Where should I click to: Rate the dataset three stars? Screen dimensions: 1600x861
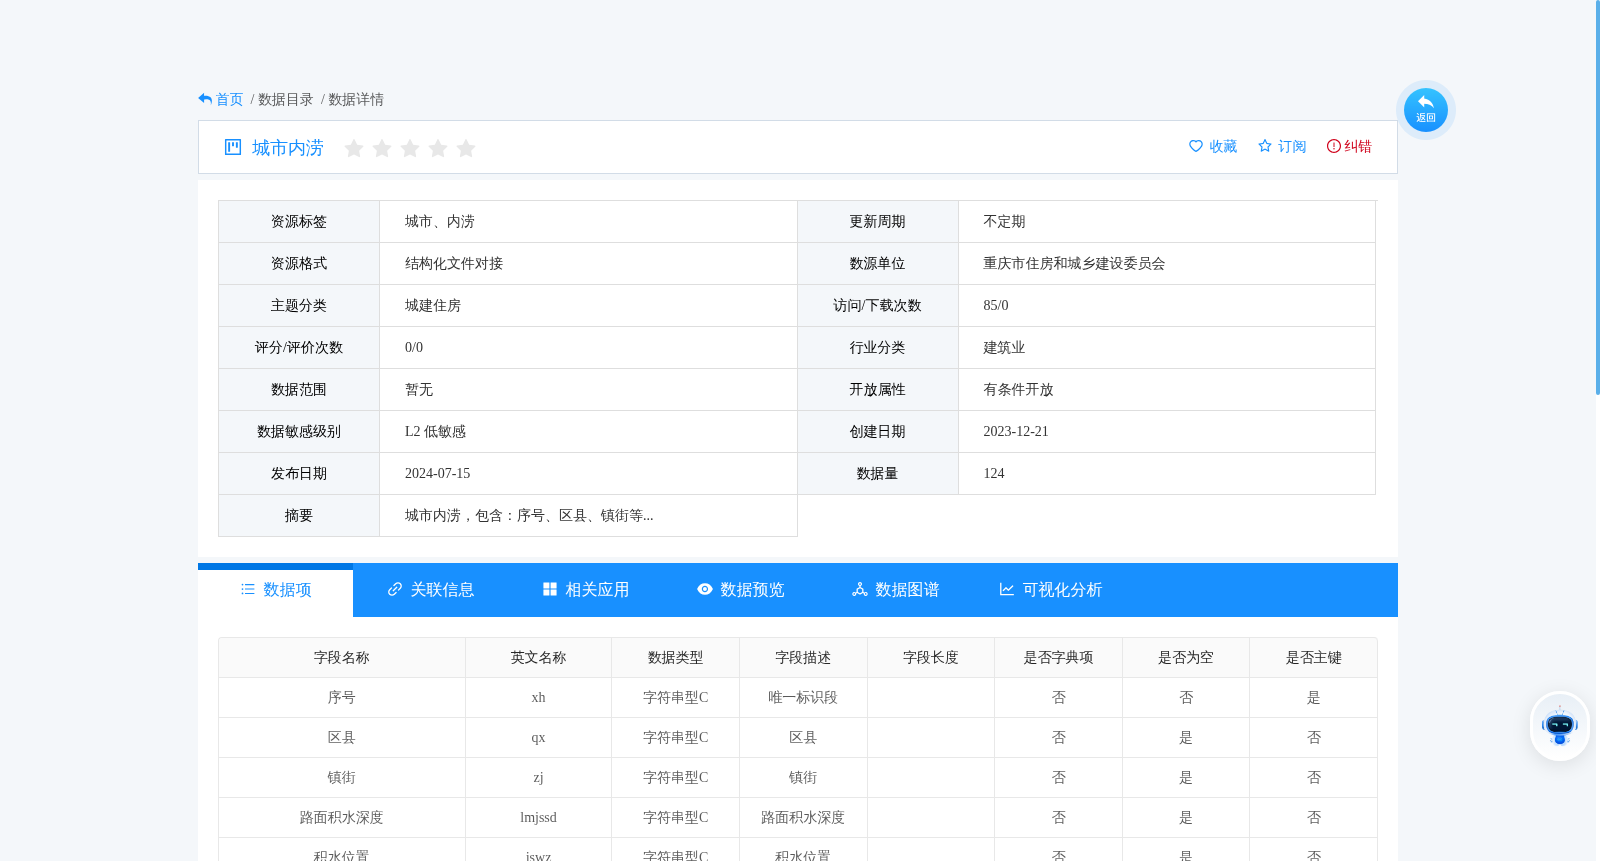pyautogui.click(x=409, y=148)
